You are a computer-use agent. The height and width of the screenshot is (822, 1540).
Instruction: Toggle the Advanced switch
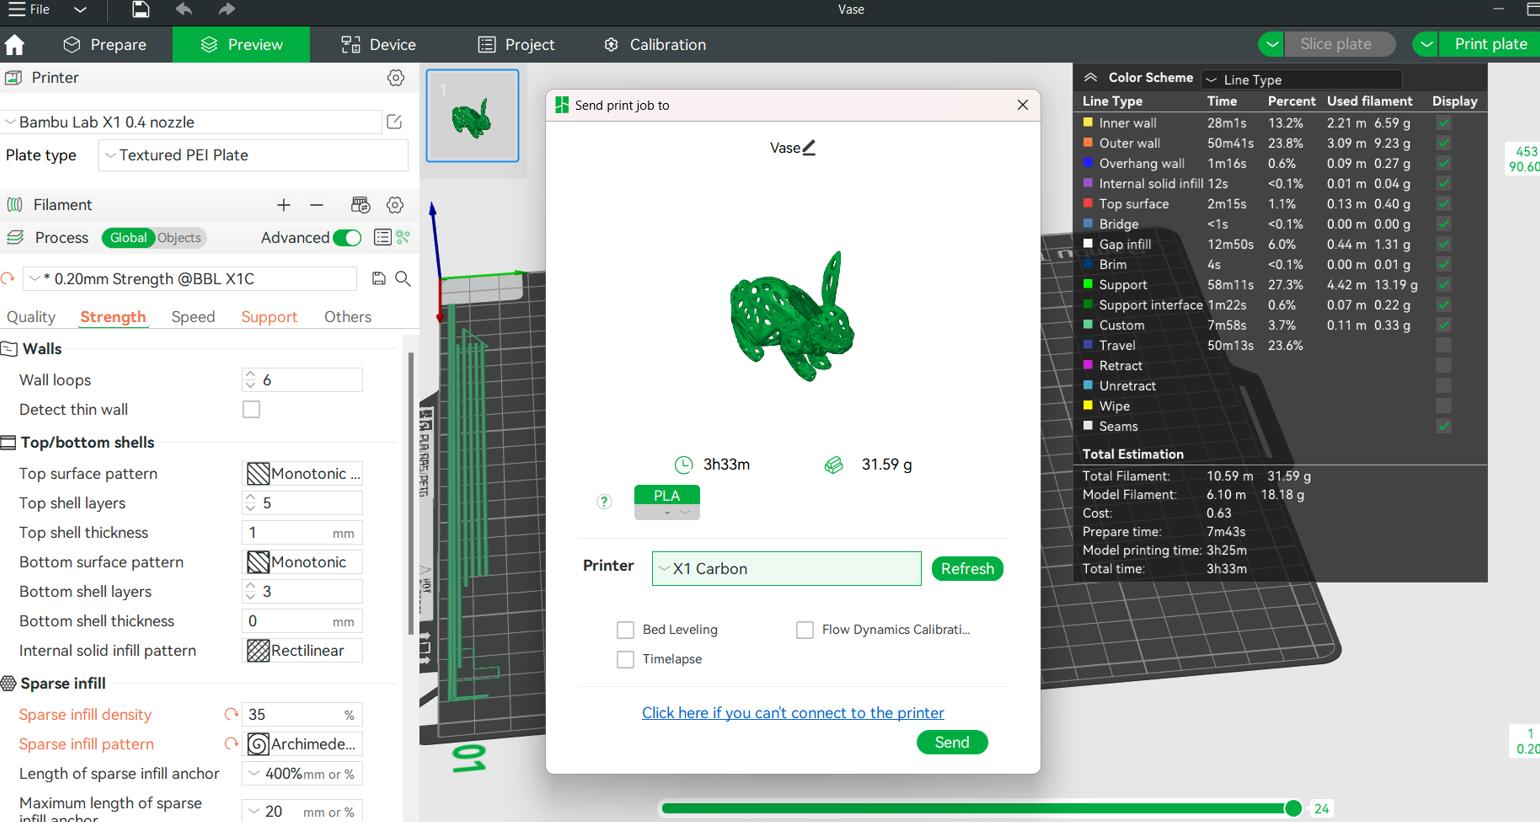pos(347,238)
